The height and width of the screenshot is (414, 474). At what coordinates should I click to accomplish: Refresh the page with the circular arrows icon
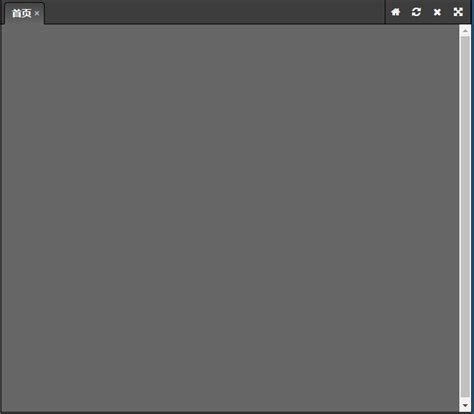[x=416, y=12]
